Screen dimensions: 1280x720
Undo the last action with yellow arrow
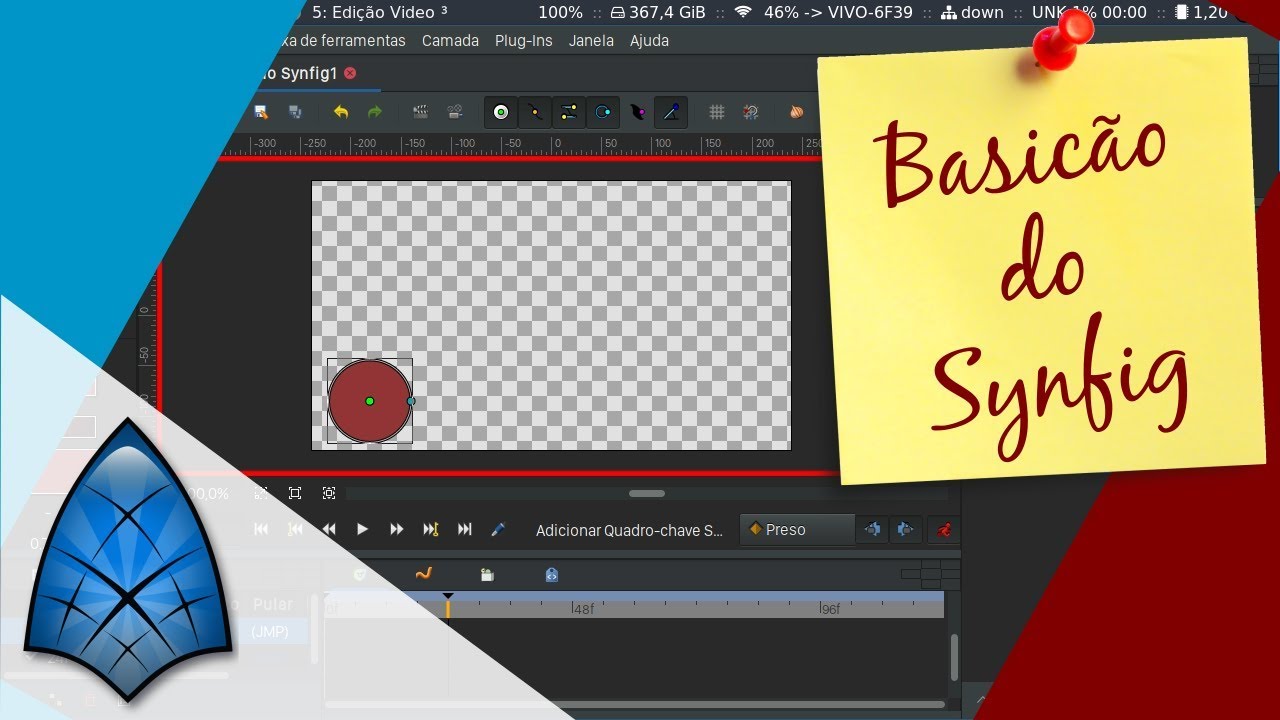point(341,112)
